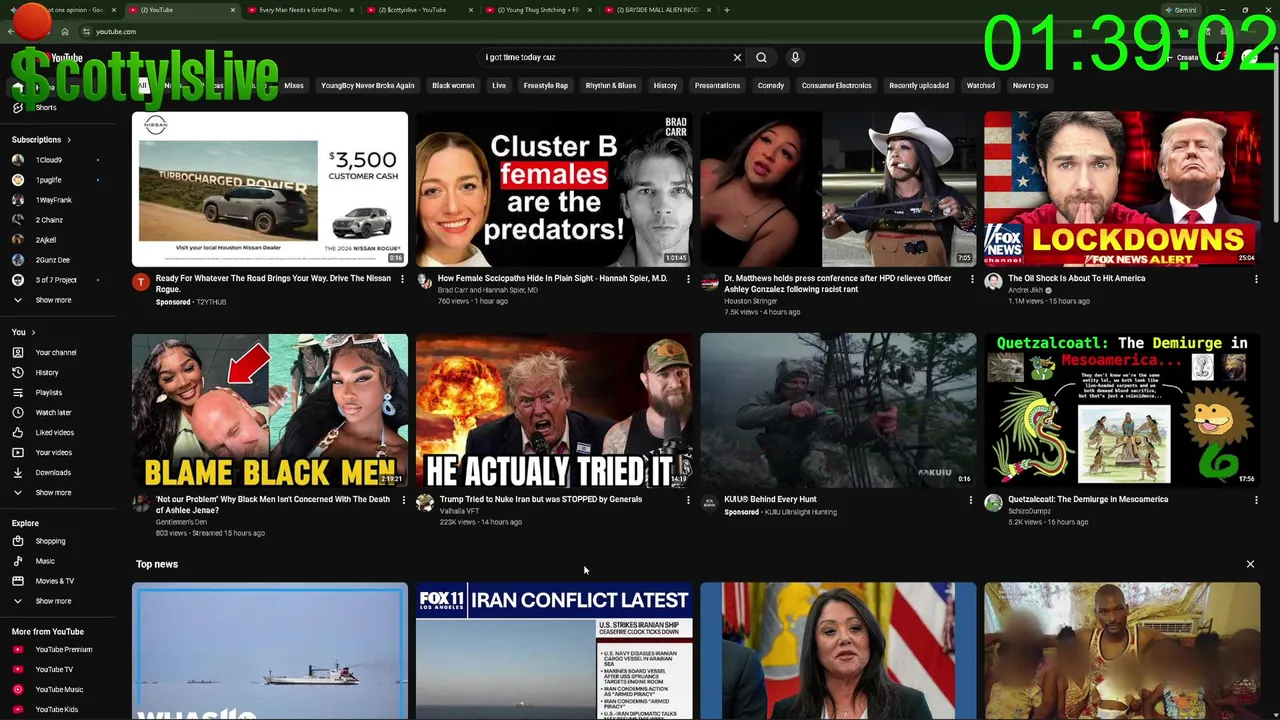
Task: Open Valhalla VFT channel link
Action: point(459,511)
